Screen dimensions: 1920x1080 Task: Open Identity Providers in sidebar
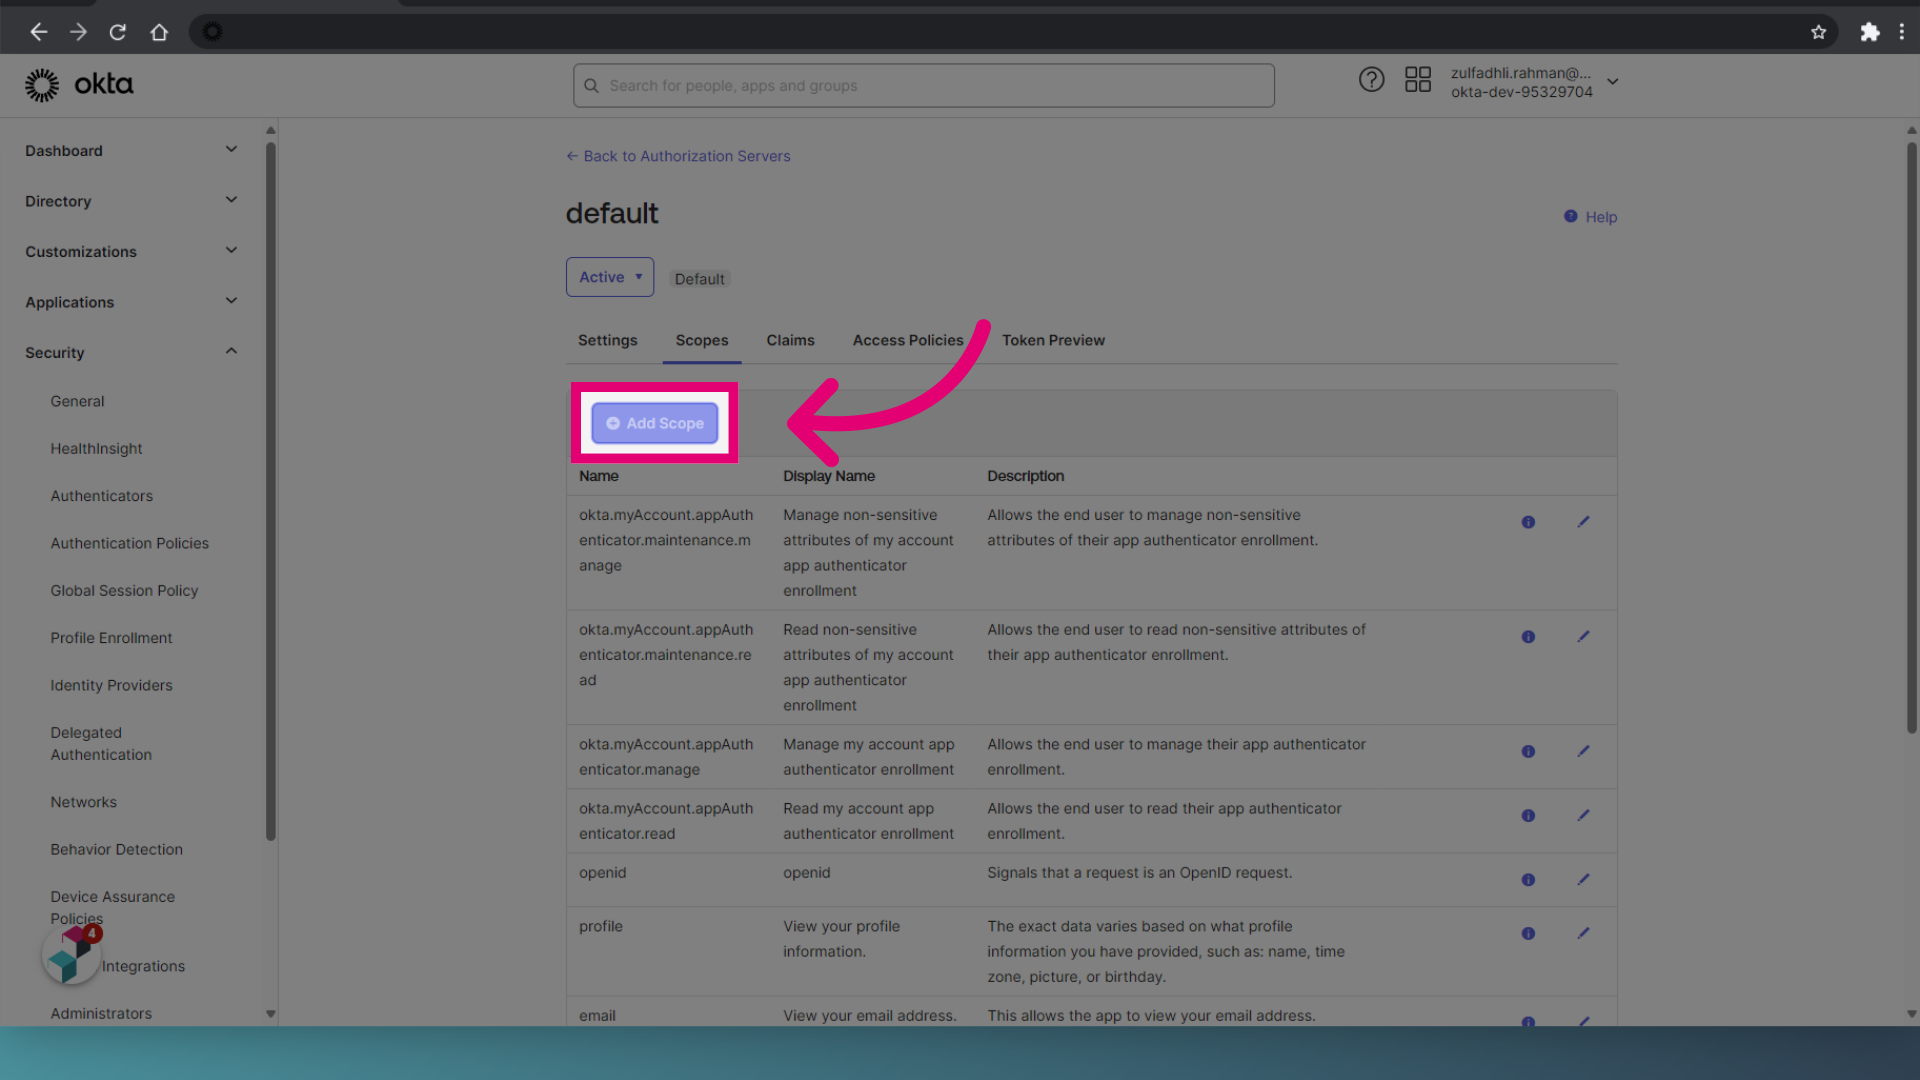pyautogui.click(x=111, y=685)
